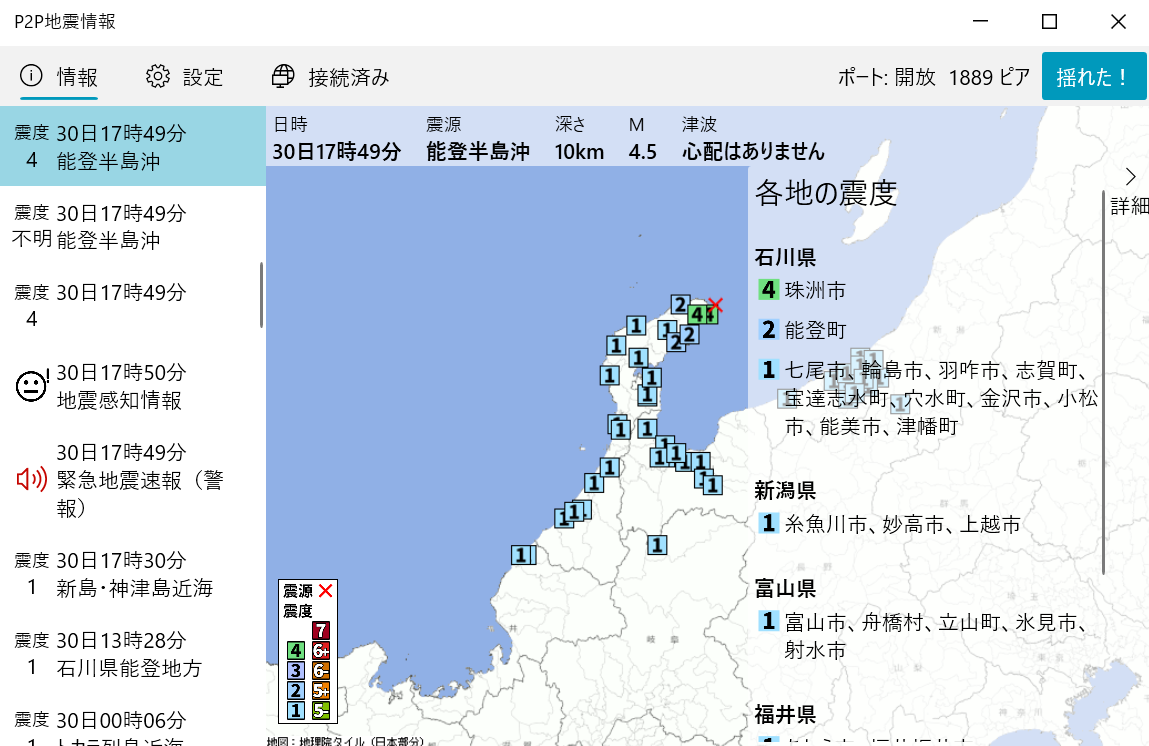The width and height of the screenshot is (1149, 746).
Task: Open the 石川県能登地方 13時28分 earthquake entry
Action: click(x=132, y=653)
